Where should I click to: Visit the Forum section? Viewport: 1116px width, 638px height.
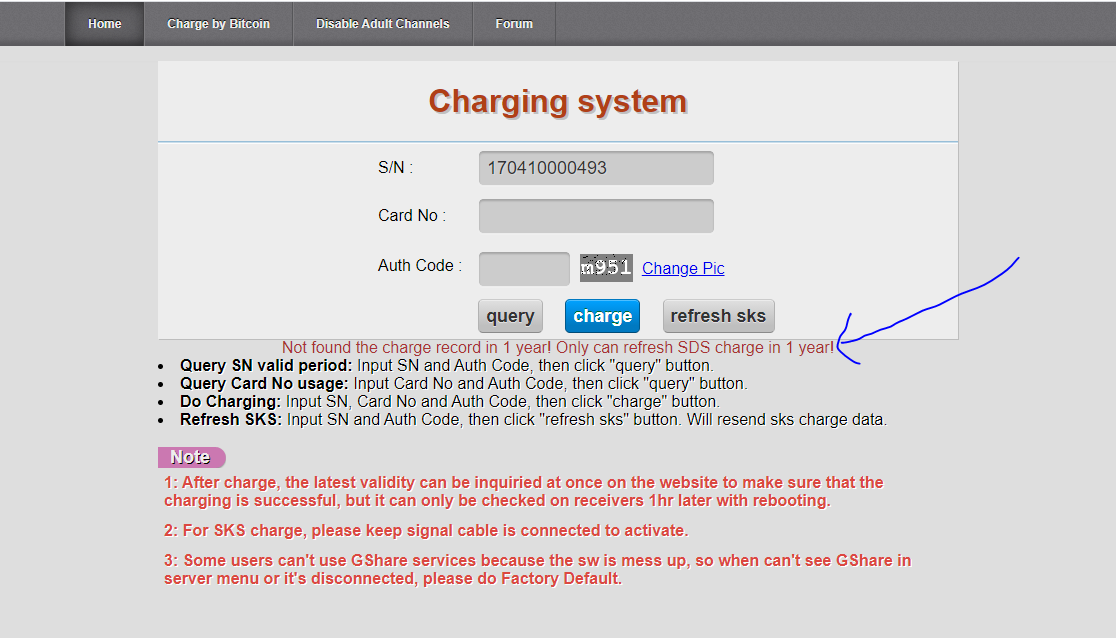(513, 23)
